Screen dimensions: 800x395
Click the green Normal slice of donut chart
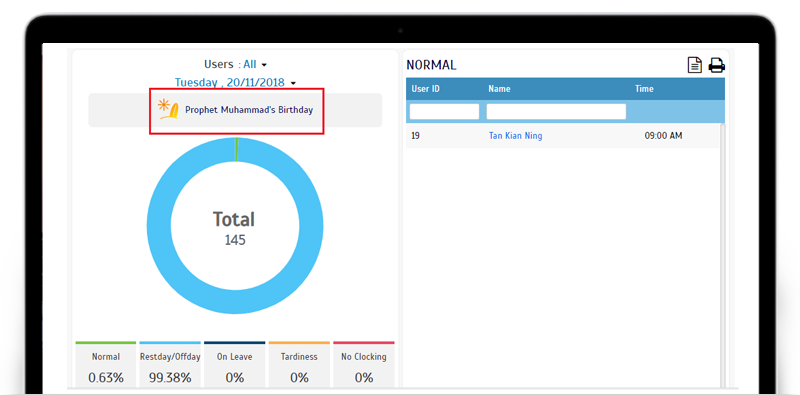point(236,149)
